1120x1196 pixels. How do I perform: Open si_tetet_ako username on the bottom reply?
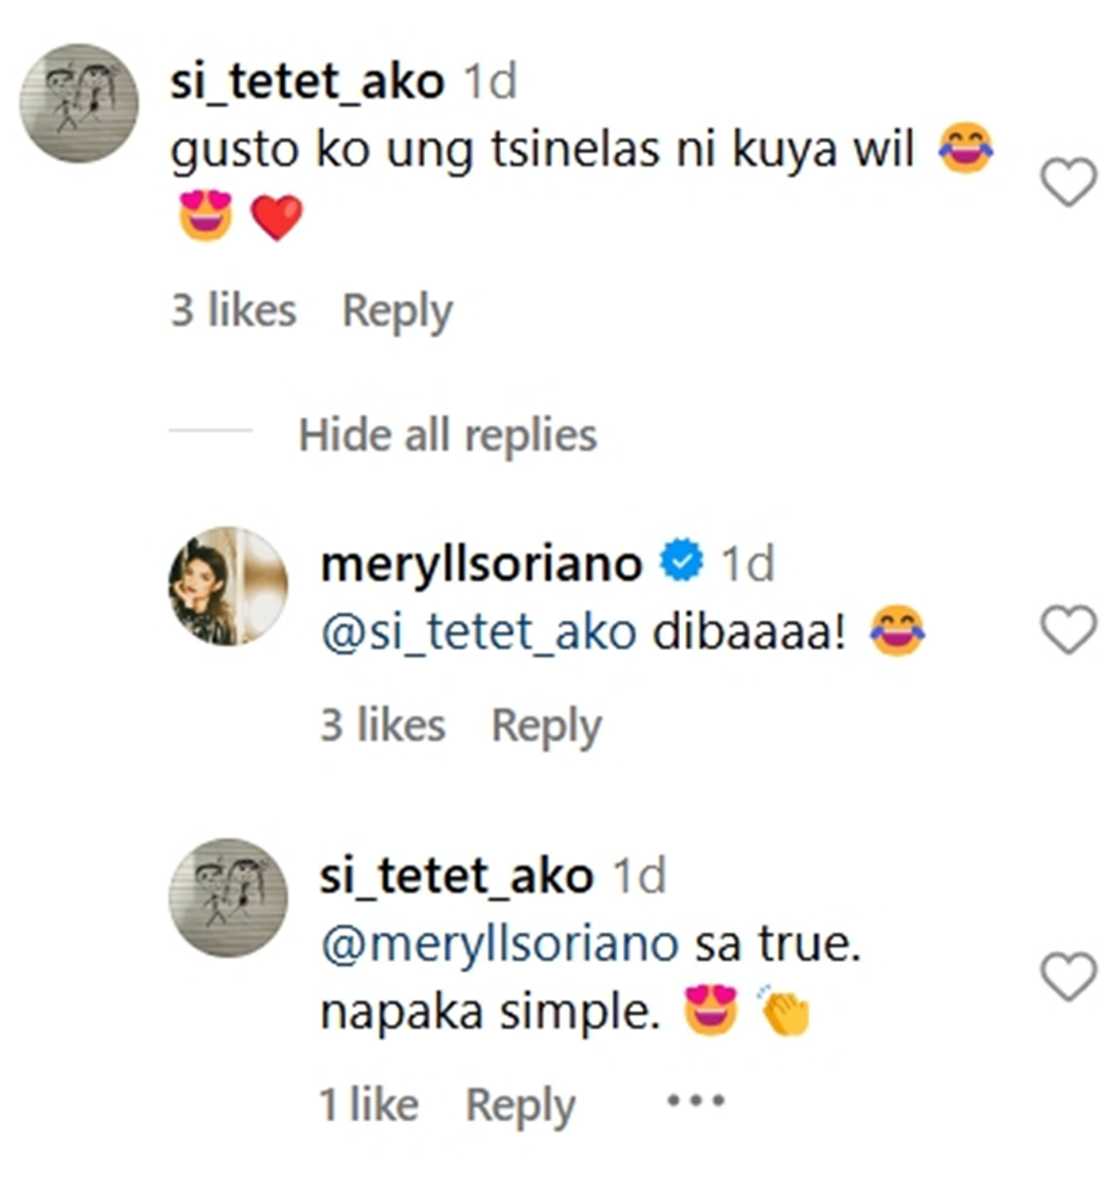(x=456, y=876)
